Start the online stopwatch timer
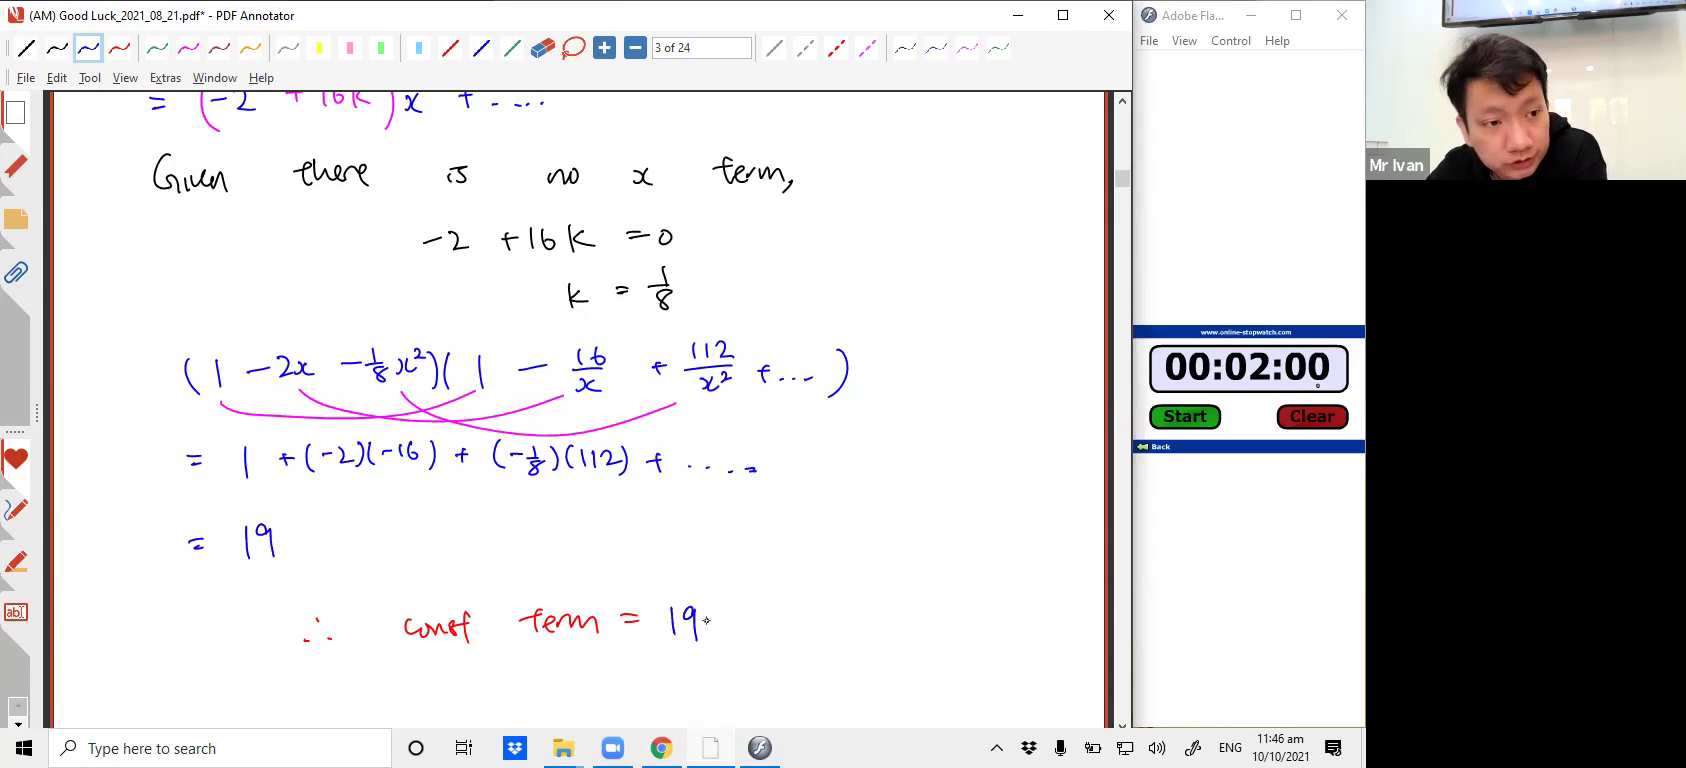The height and width of the screenshot is (768, 1686). click(1185, 416)
